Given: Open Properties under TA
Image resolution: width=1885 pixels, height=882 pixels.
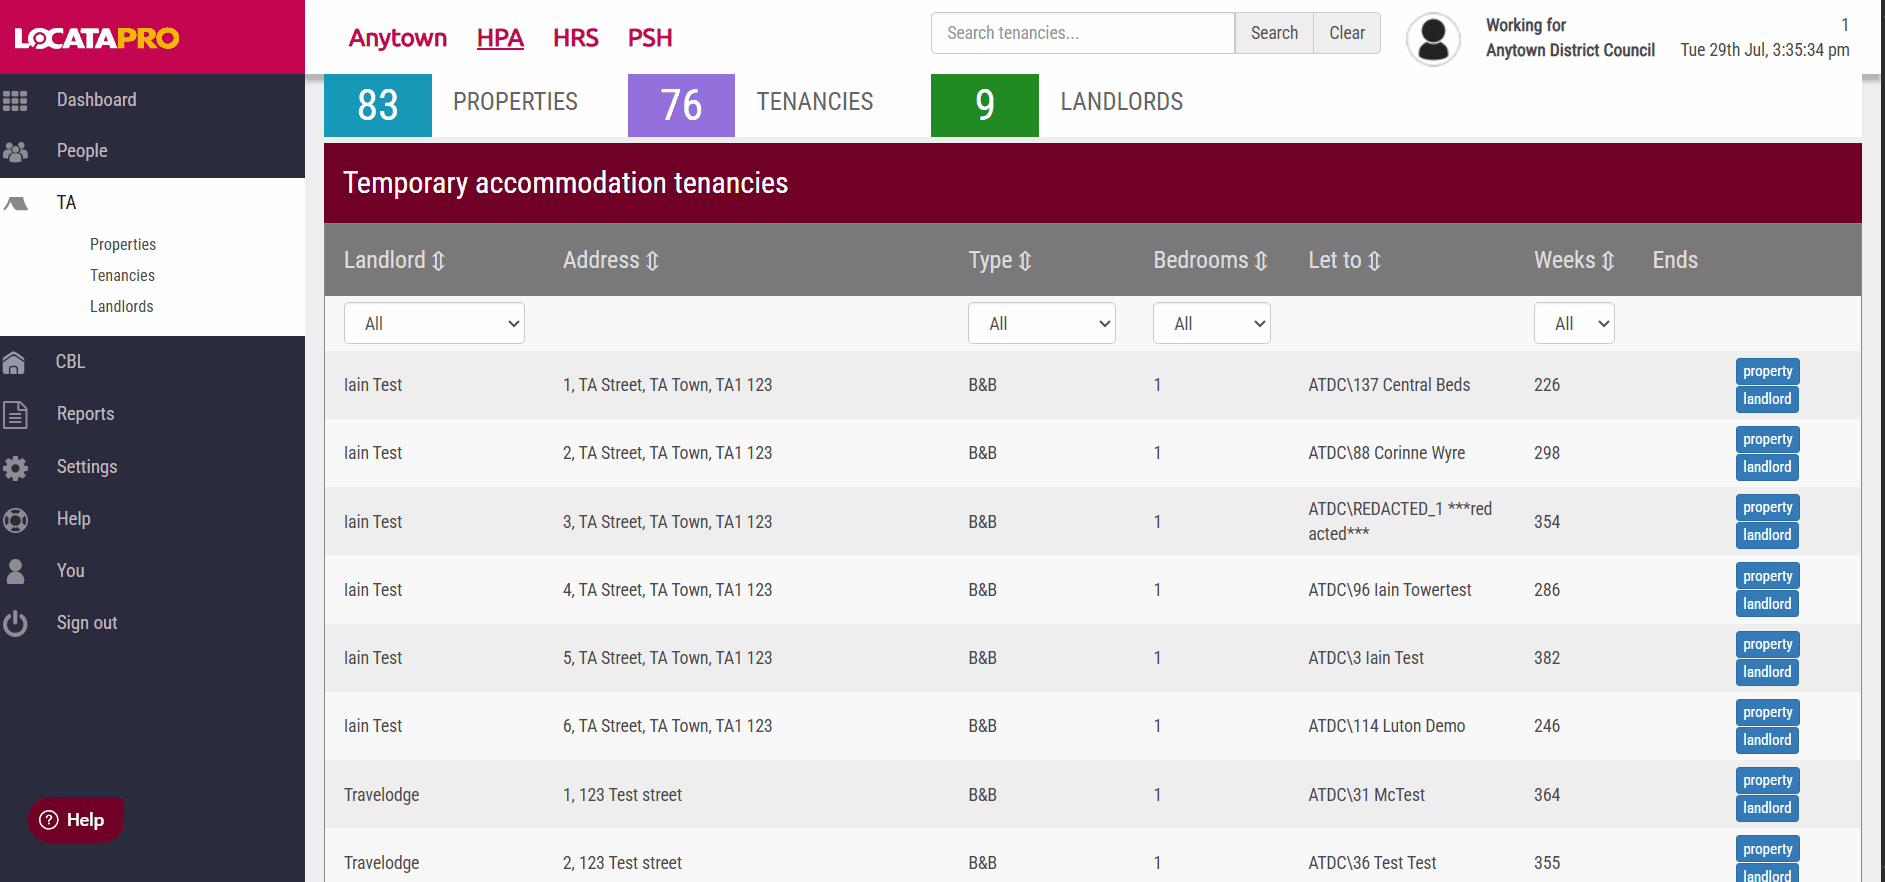Looking at the screenshot, I should point(123,245).
